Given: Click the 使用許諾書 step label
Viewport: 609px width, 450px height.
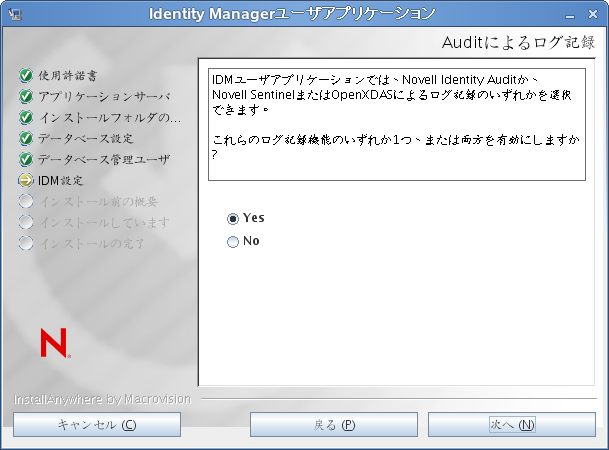Looking at the screenshot, I should click(68, 75).
